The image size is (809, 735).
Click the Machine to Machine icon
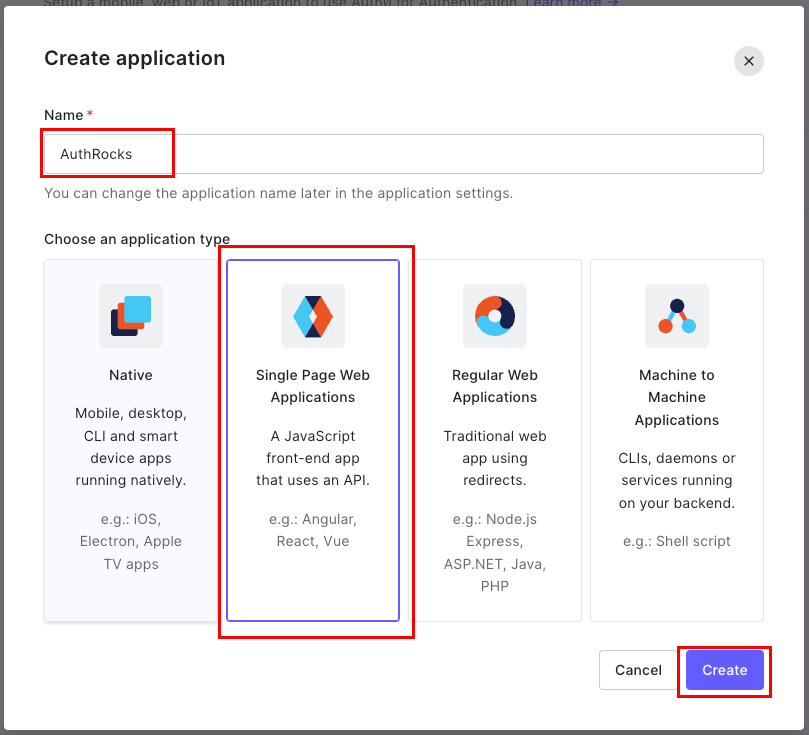[677, 316]
